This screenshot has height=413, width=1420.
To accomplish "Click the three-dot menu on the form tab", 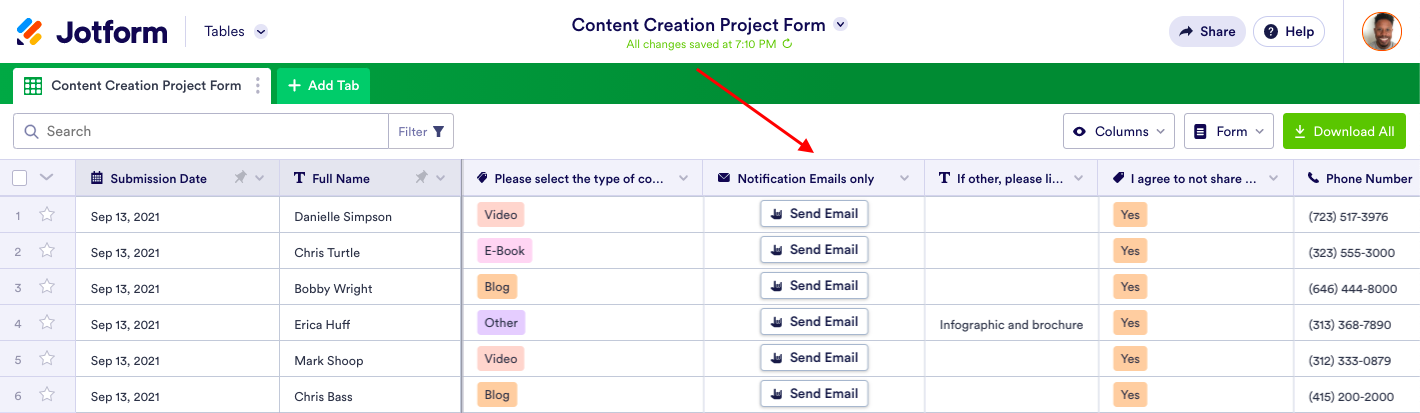I will [x=258, y=86].
